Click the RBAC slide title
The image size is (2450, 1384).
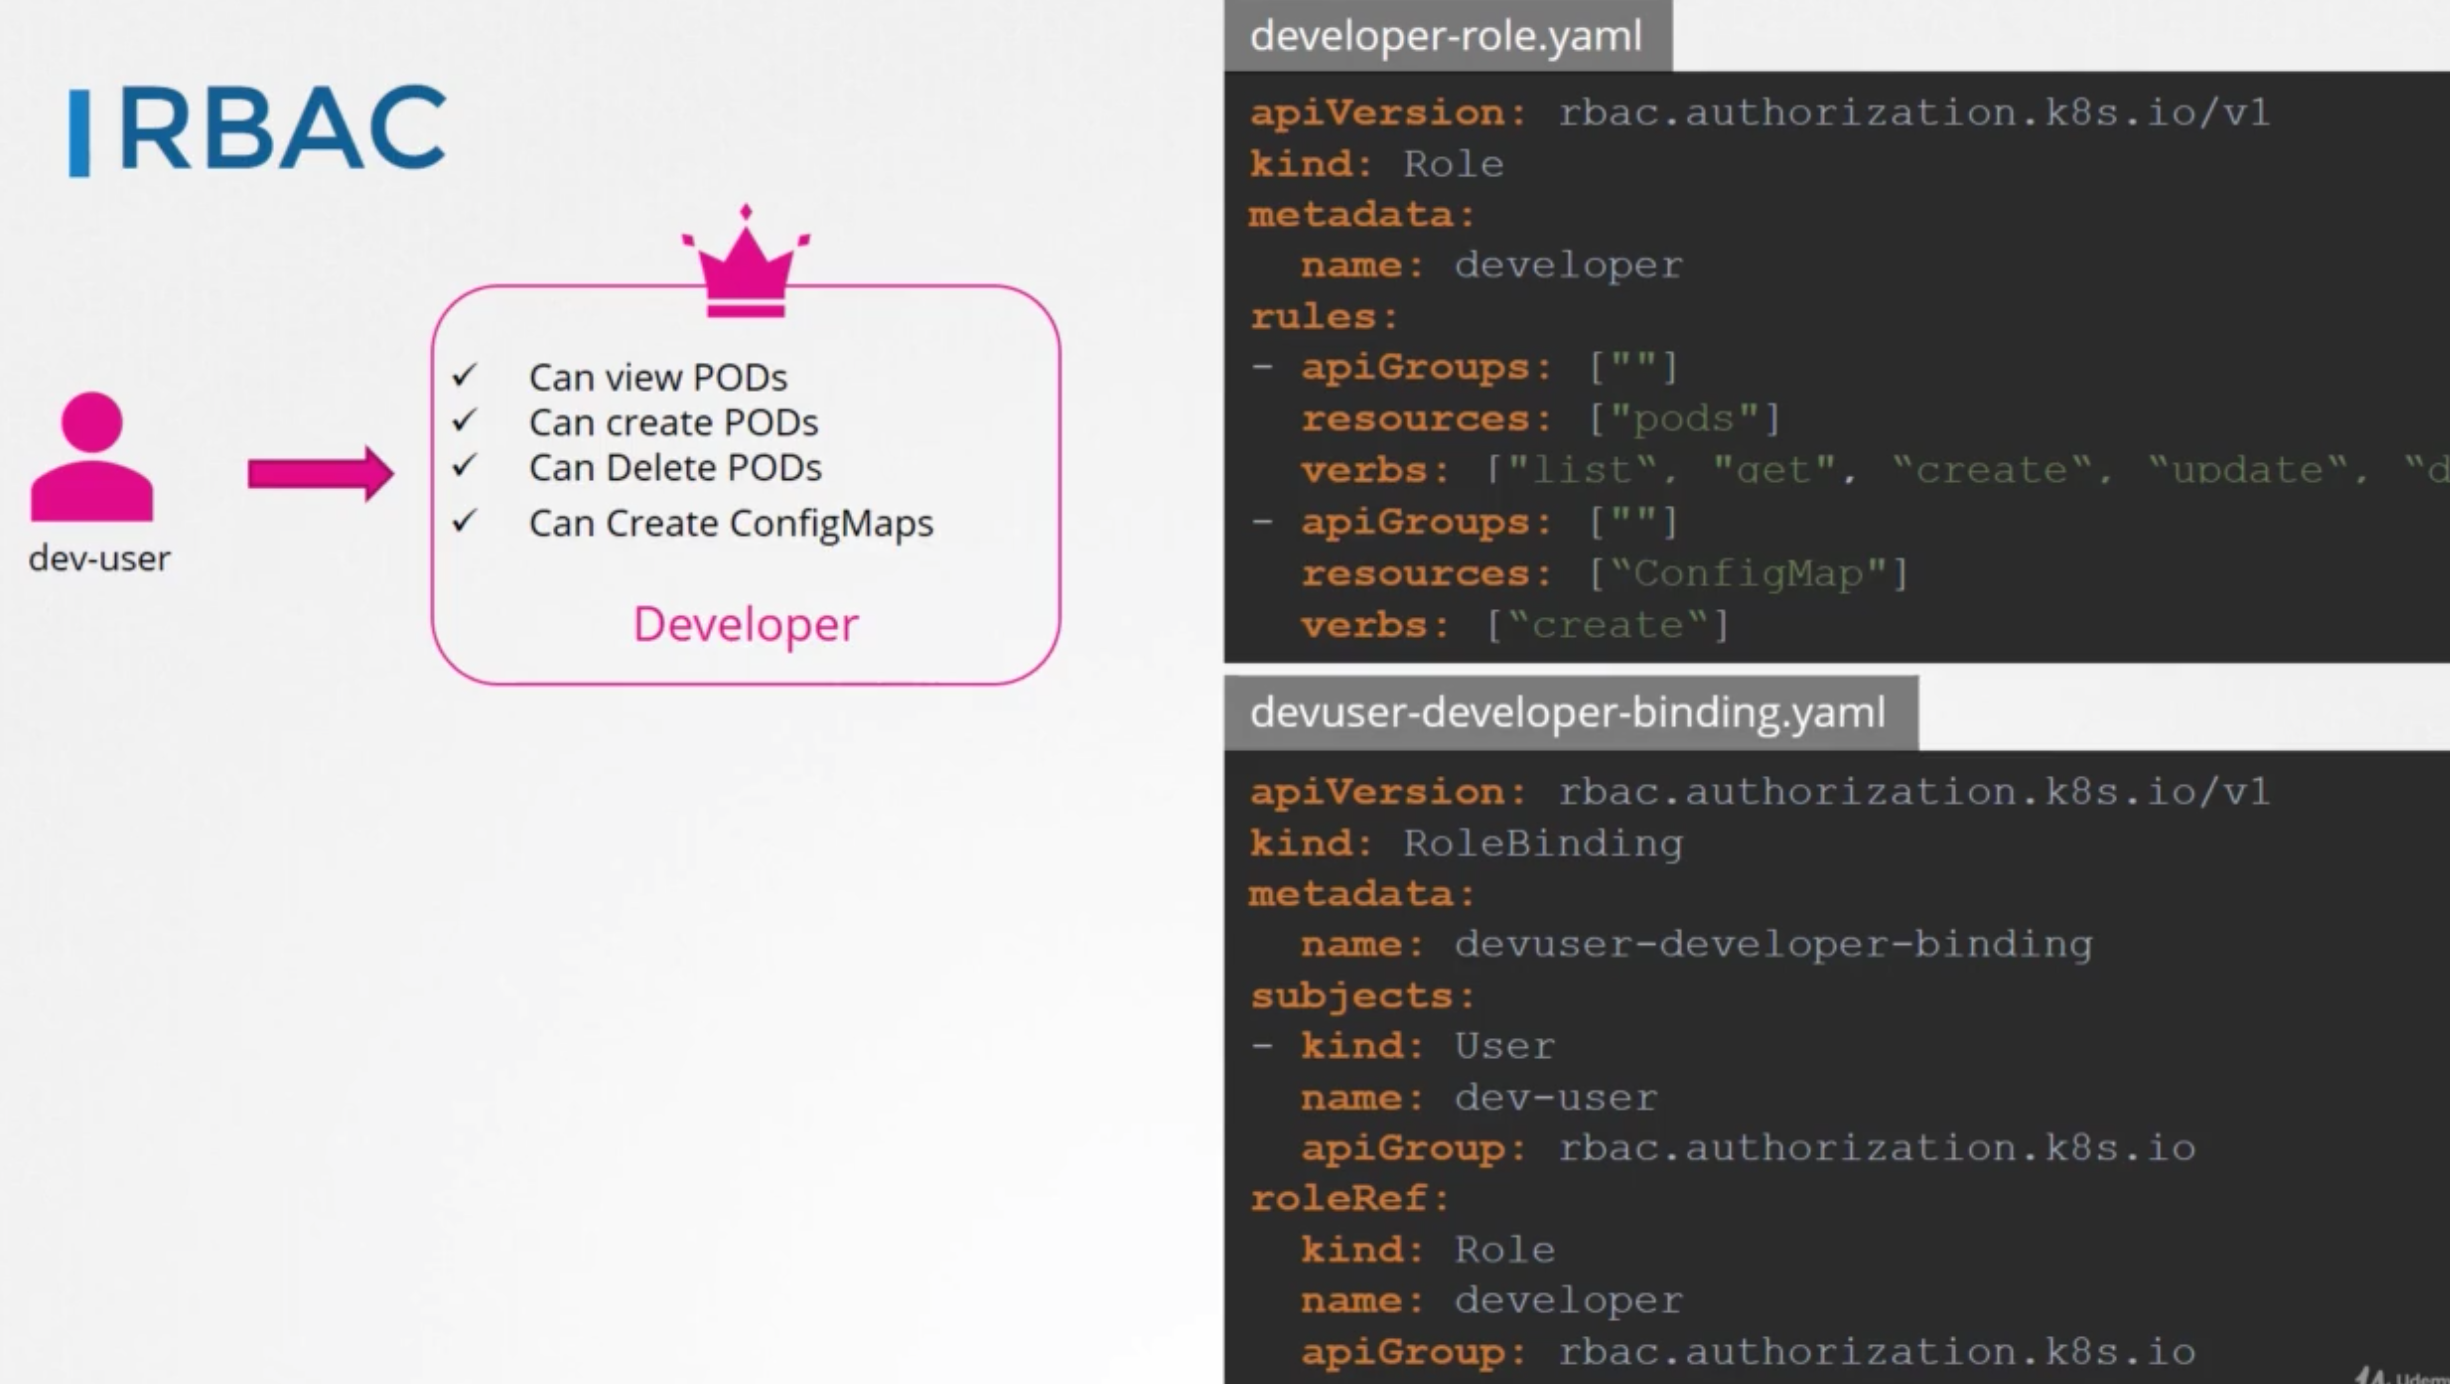pyautogui.click(x=281, y=128)
